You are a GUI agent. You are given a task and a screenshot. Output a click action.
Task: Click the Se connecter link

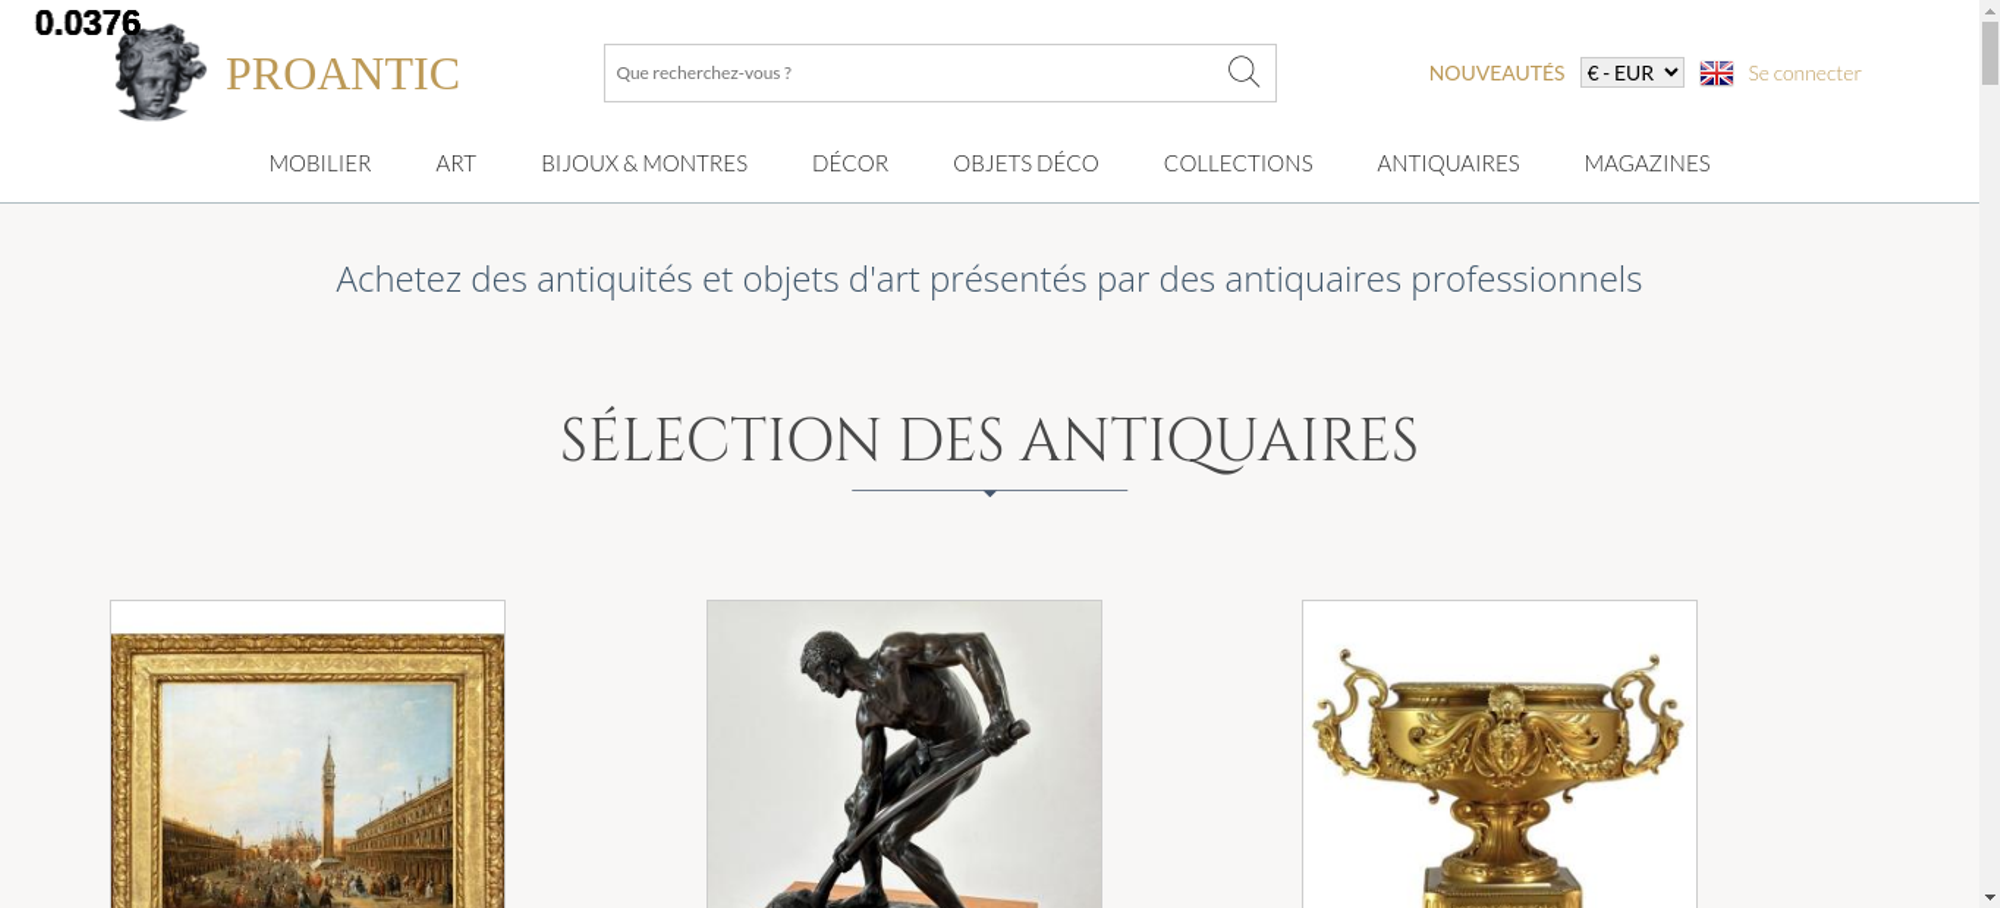(1804, 73)
